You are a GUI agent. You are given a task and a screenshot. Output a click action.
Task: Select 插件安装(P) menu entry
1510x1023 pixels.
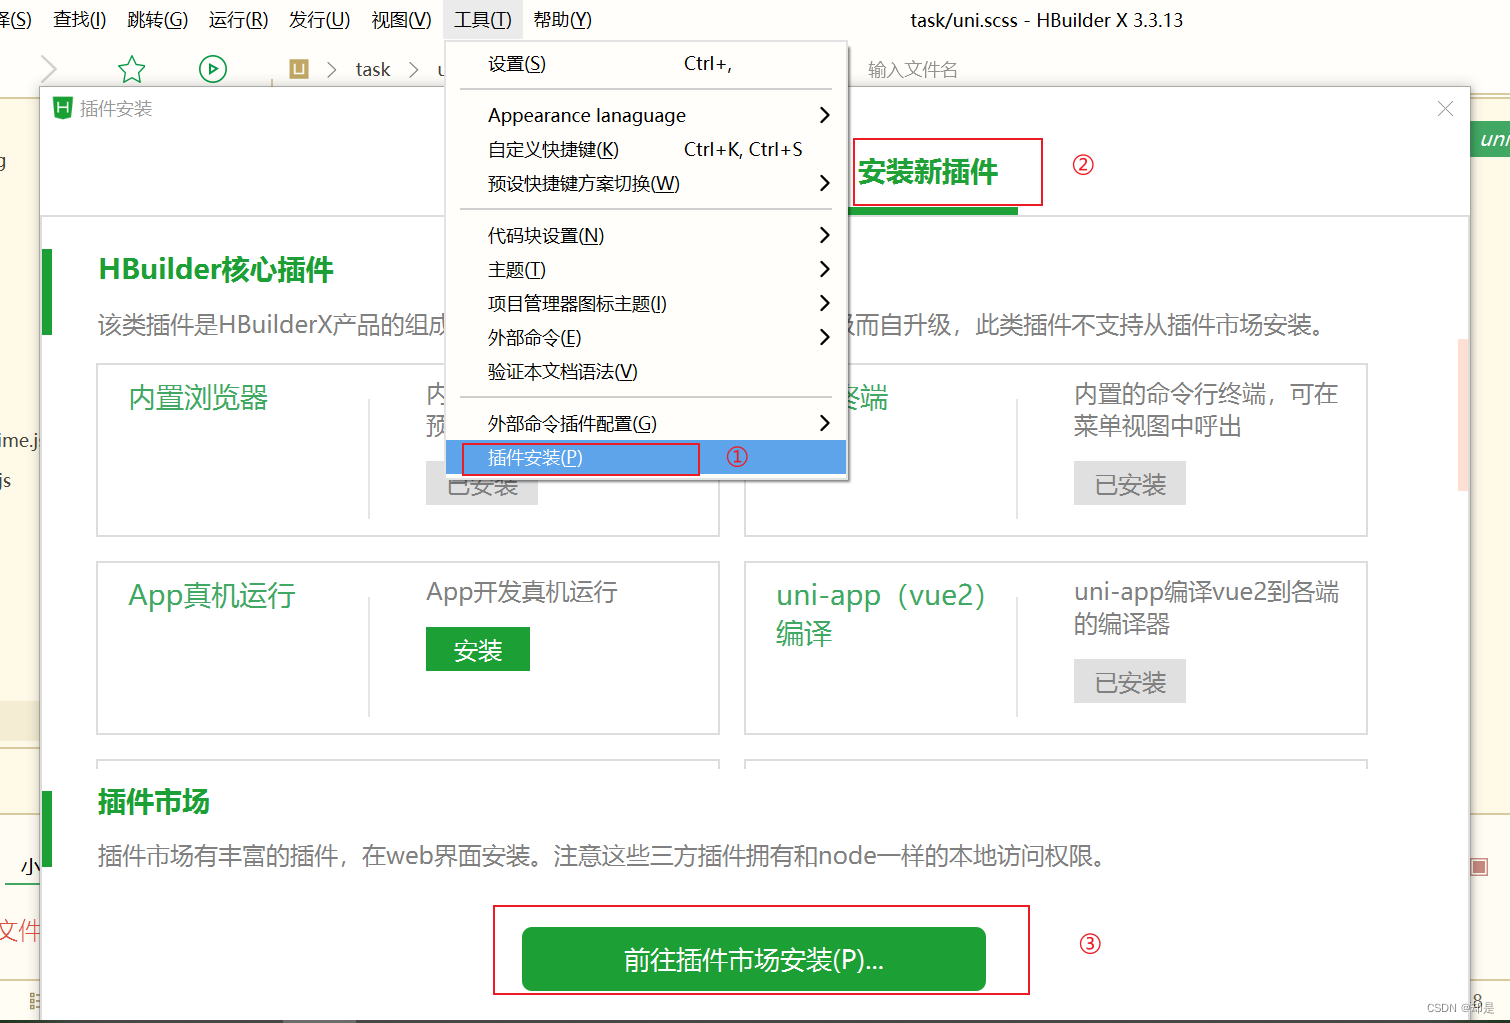(646, 457)
